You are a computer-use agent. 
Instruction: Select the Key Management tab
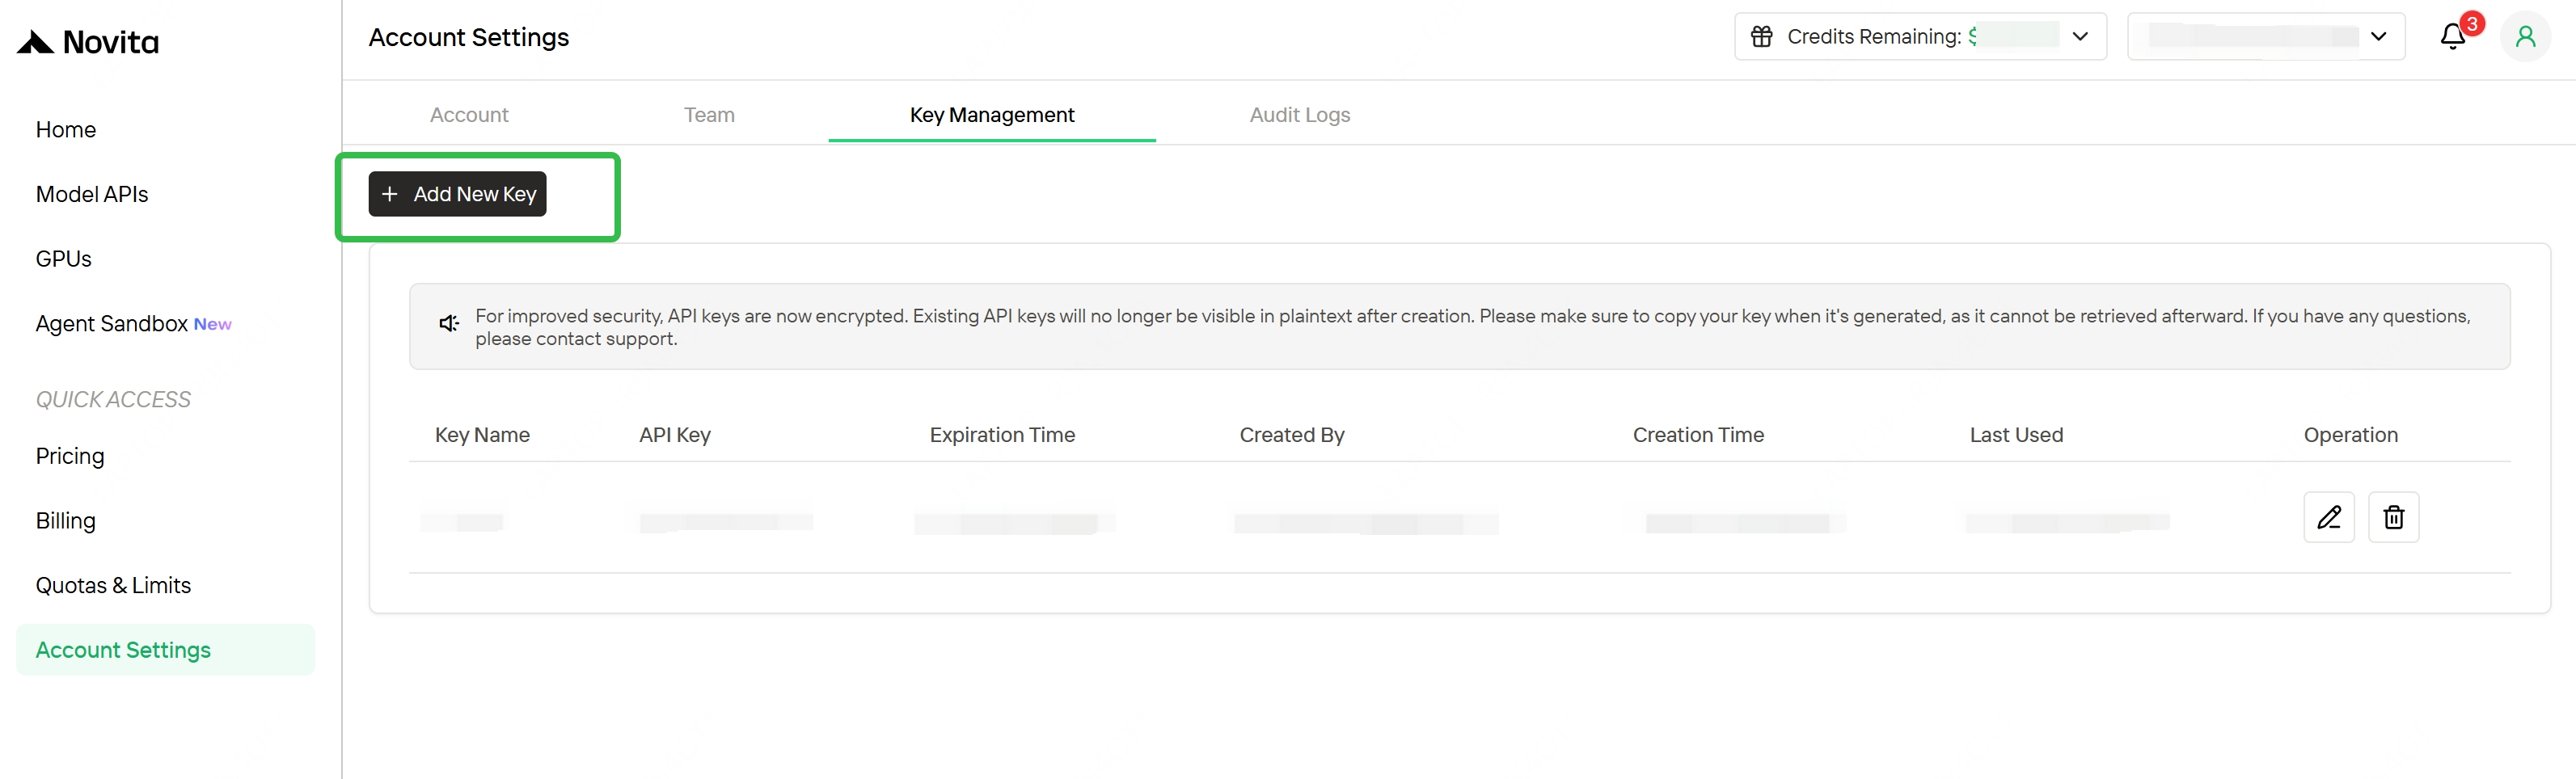992,115
